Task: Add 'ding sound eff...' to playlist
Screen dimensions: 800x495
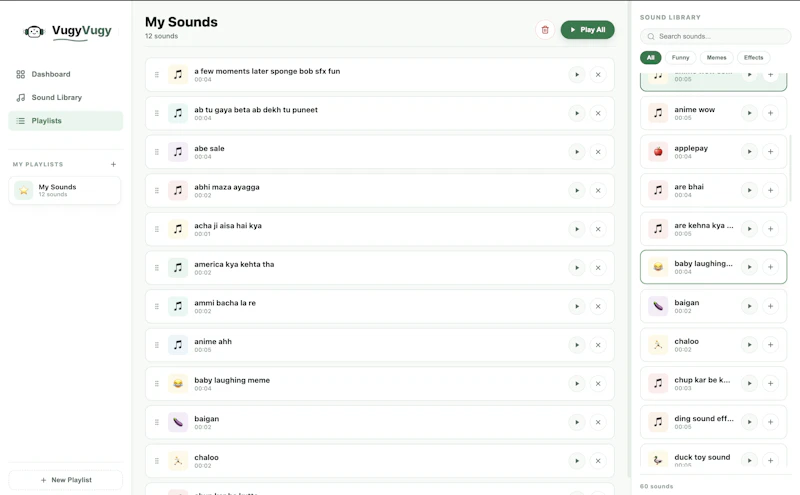Action: pos(770,422)
